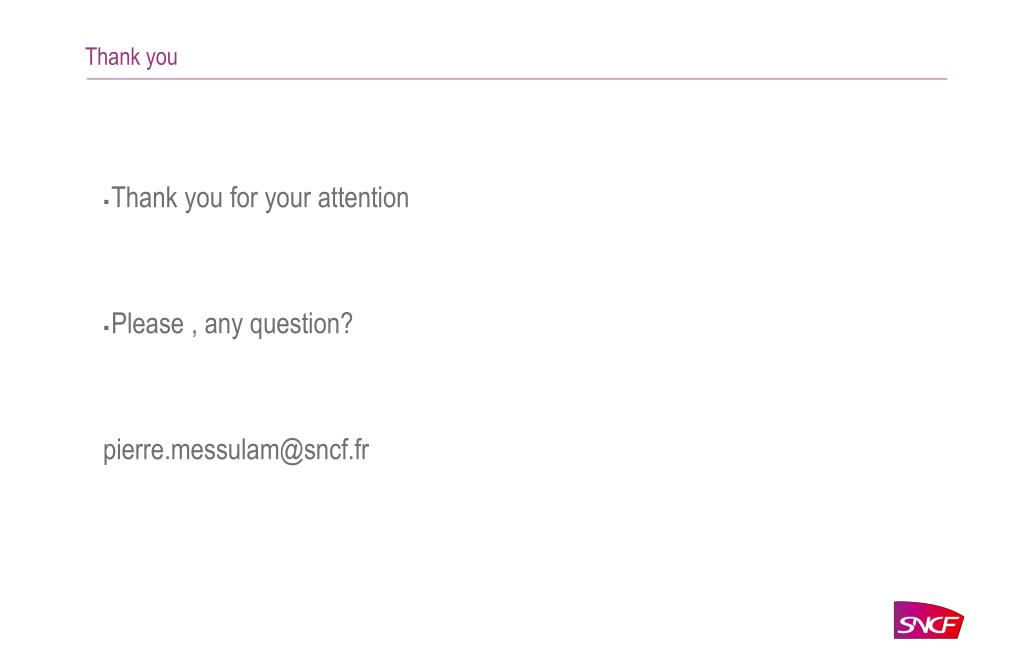This screenshot has height=656, width=1023.
Task: Open the pierre.messulam@sncf.fr email address
Action: [236, 450]
